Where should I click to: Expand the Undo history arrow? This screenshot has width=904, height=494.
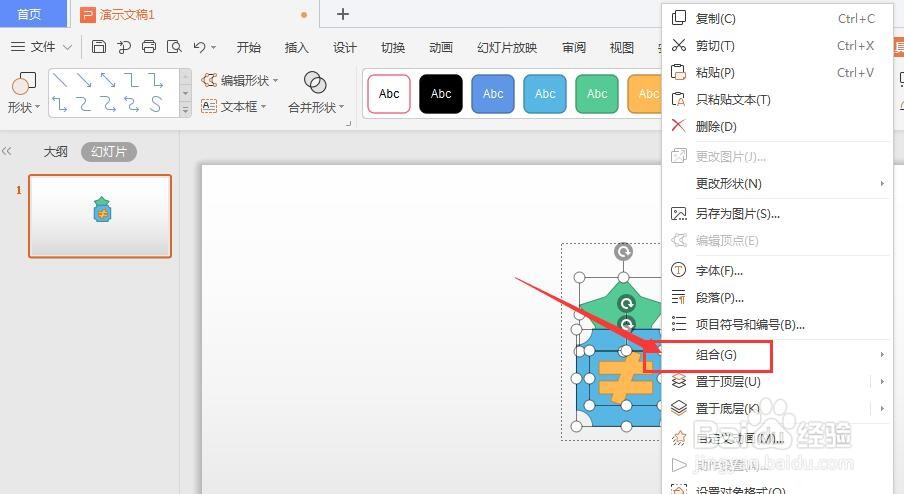tap(214, 47)
